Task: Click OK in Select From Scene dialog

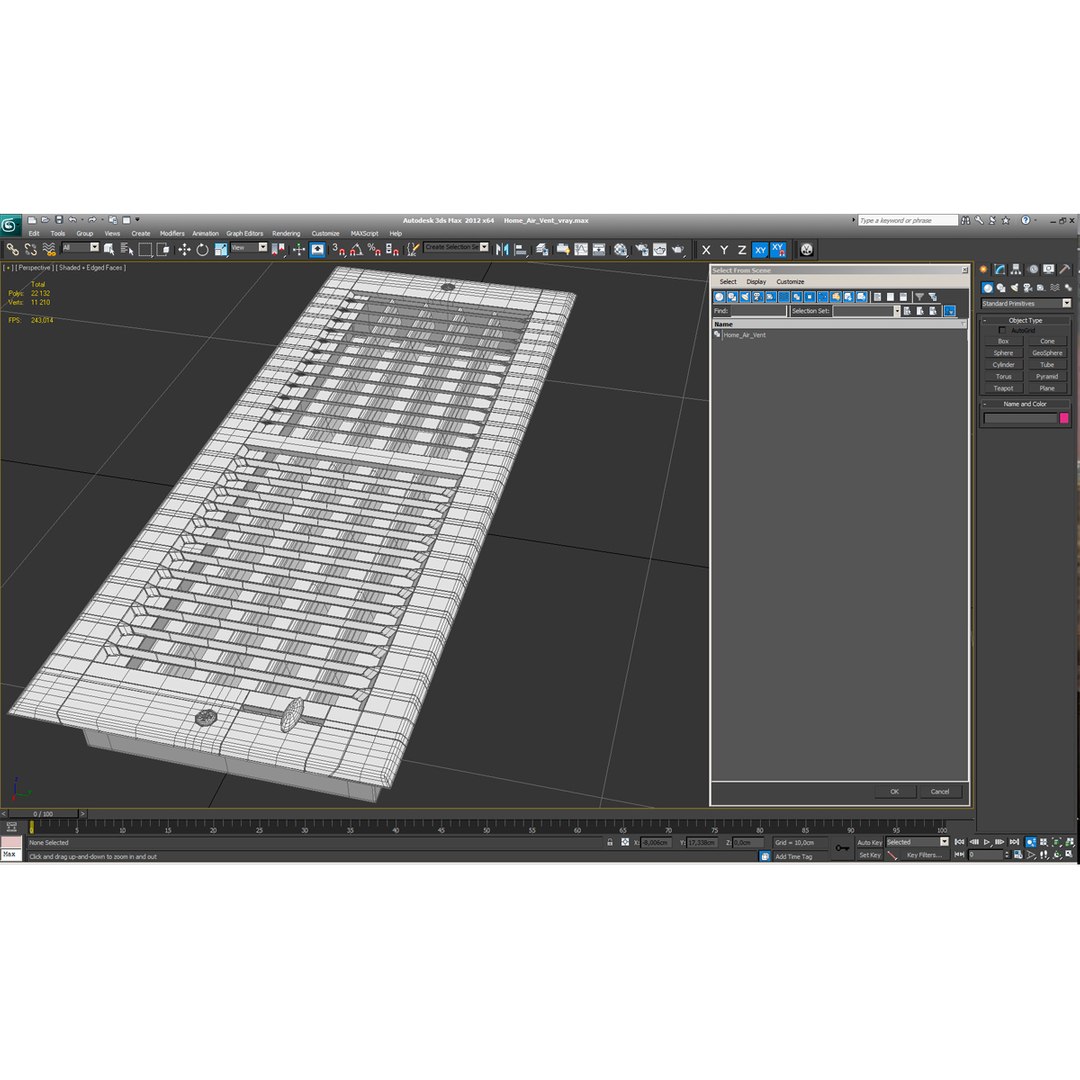Action: click(x=894, y=791)
